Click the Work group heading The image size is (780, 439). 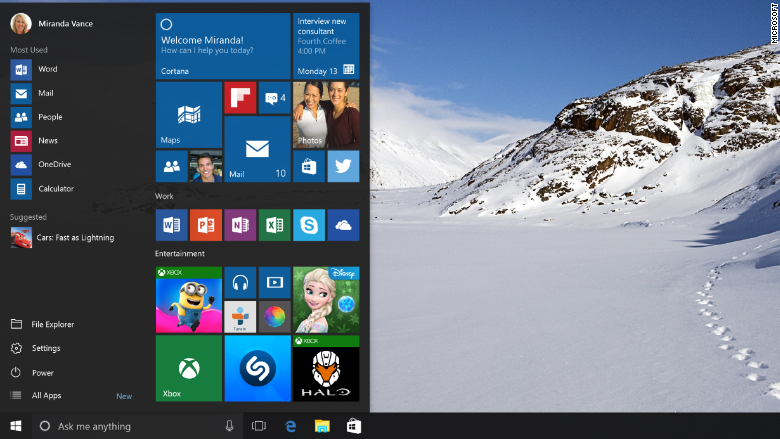(164, 196)
